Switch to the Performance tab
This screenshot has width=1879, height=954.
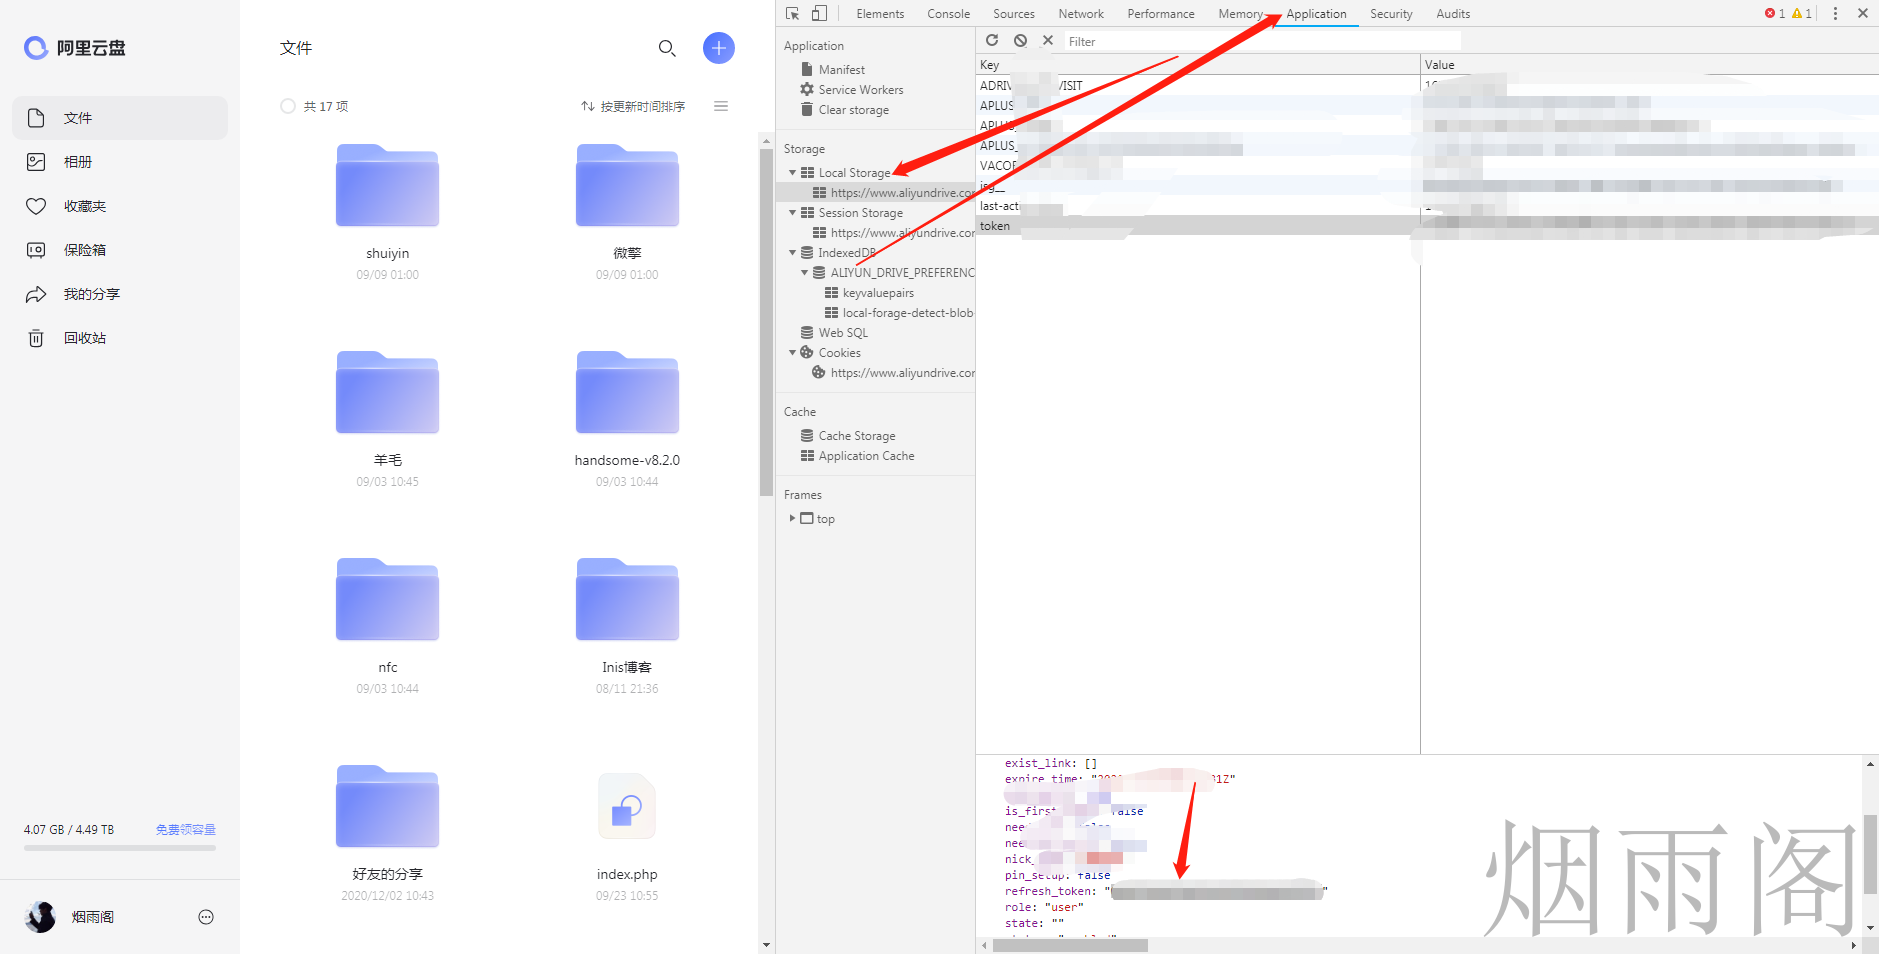click(x=1161, y=14)
